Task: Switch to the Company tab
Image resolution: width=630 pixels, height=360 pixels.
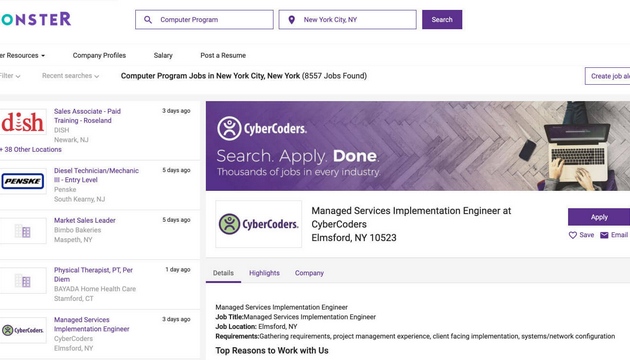Action: 309,273
